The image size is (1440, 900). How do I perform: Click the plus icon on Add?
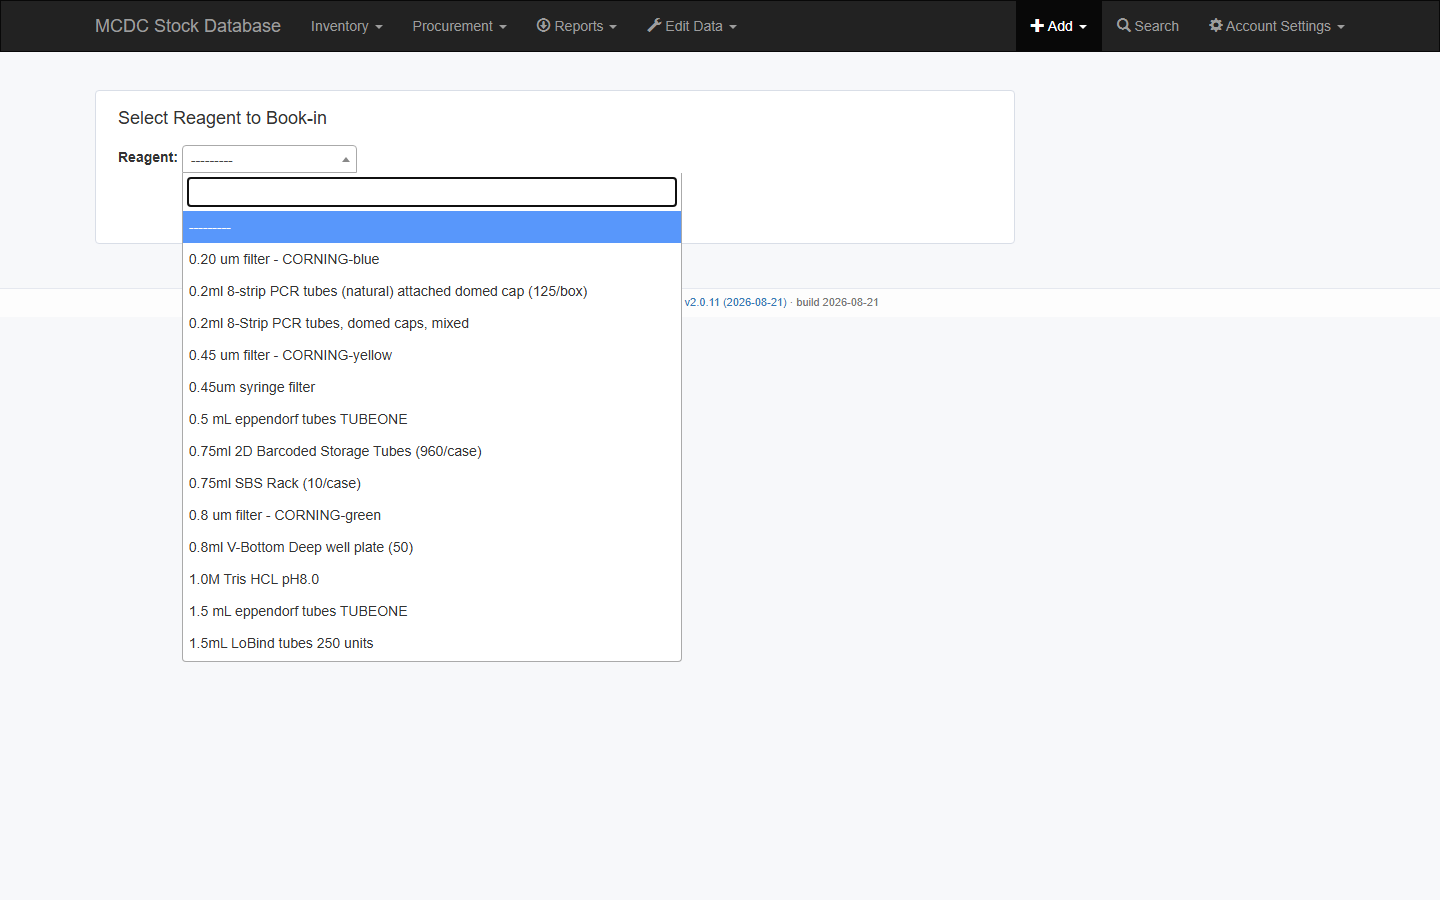(1037, 26)
